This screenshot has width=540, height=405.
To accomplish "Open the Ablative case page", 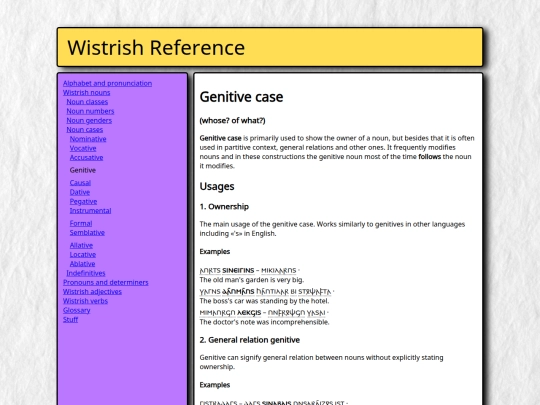I will (x=82, y=264).
